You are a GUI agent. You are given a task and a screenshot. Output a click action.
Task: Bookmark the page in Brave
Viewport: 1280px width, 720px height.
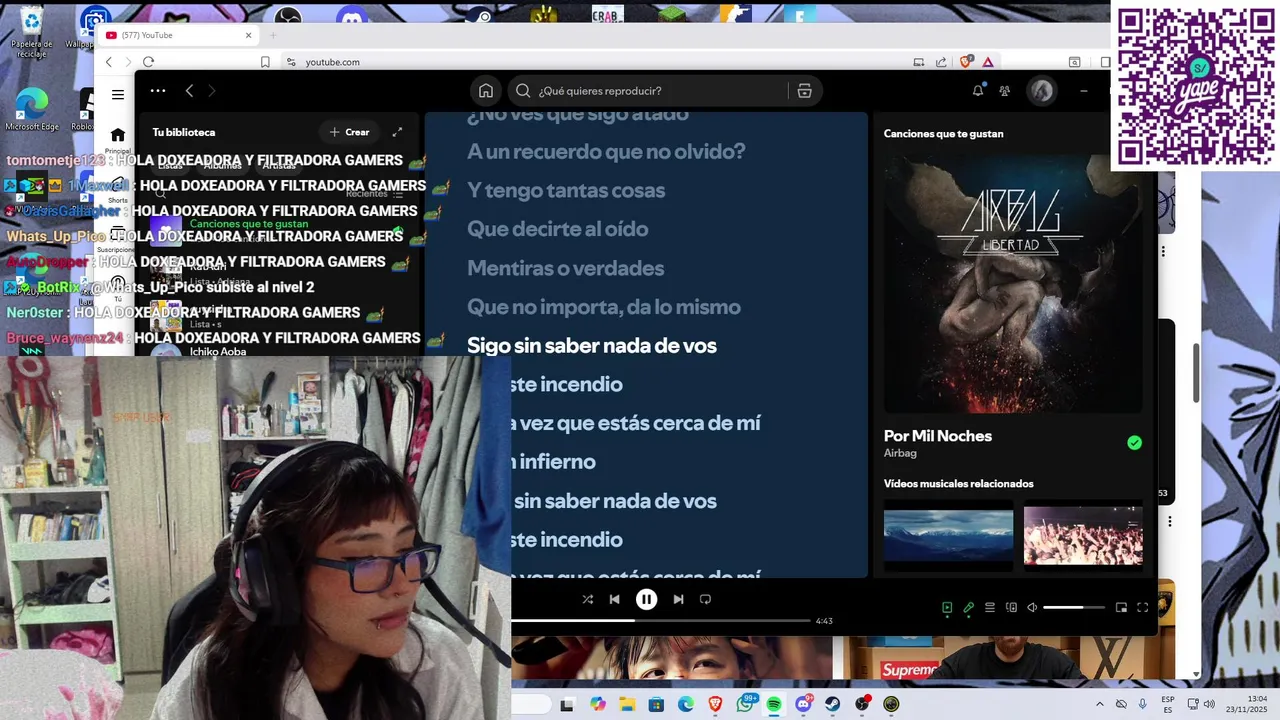(x=265, y=62)
